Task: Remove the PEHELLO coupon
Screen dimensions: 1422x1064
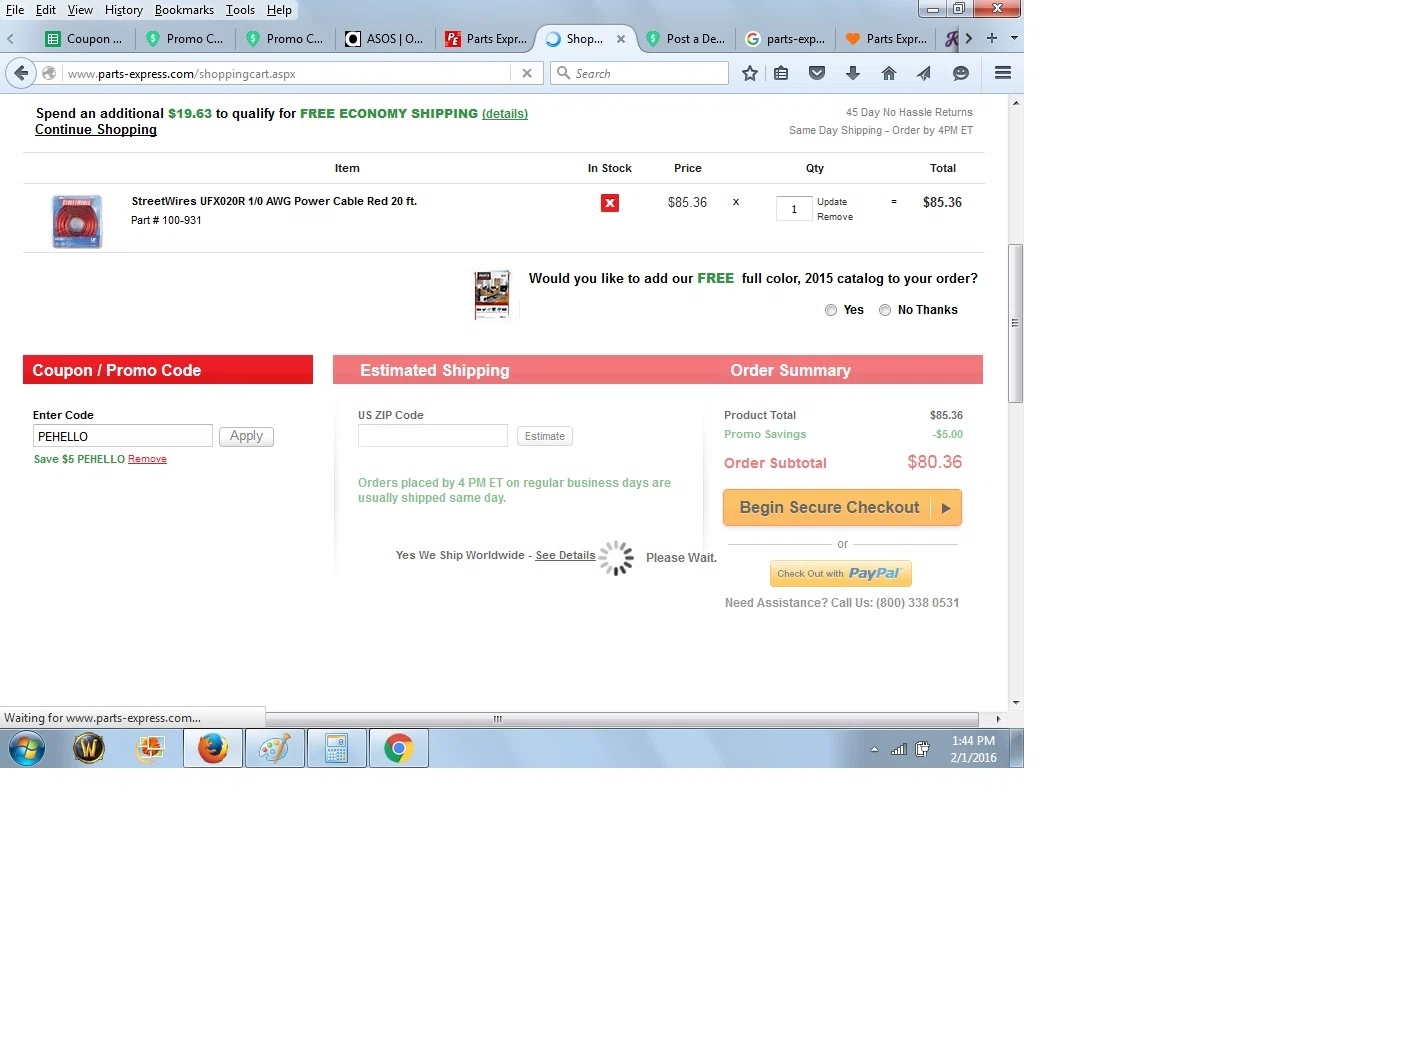Action: coord(147,459)
